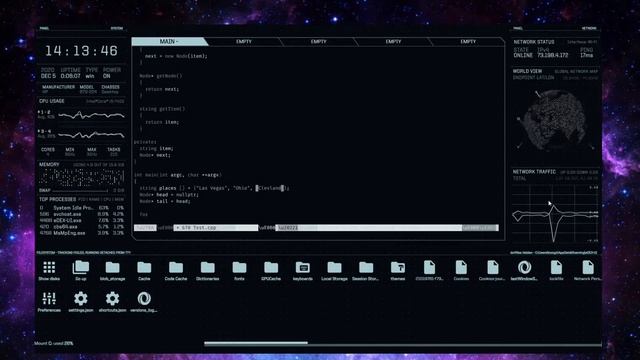Select the file icon left of Cookies

[429, 268]
